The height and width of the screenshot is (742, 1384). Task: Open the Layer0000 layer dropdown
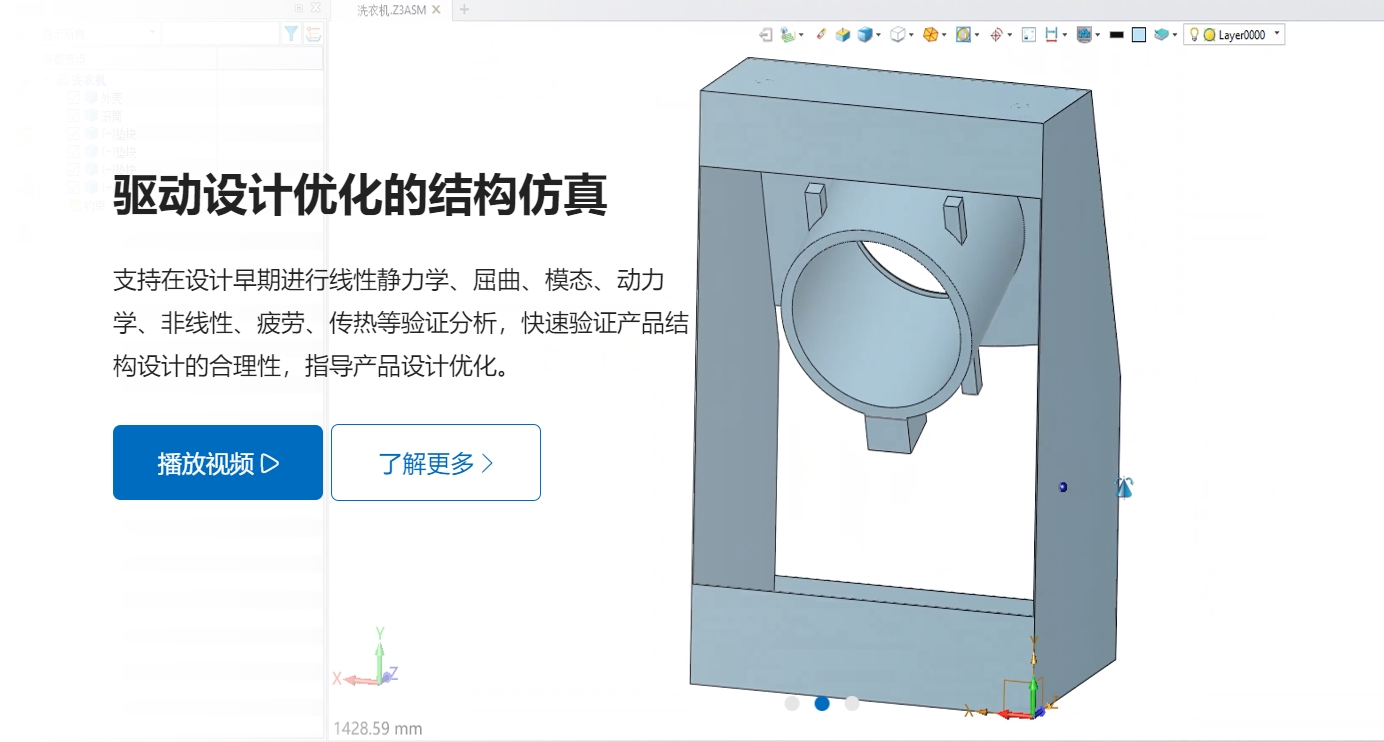point(1276,34)
